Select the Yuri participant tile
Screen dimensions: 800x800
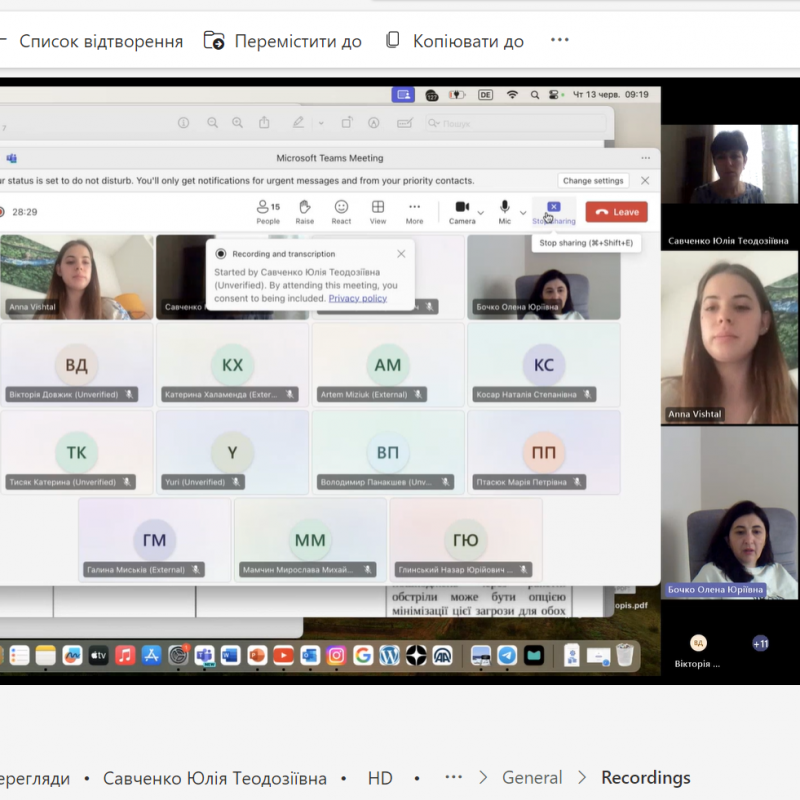pyautogui.click(x=232, y=453)
